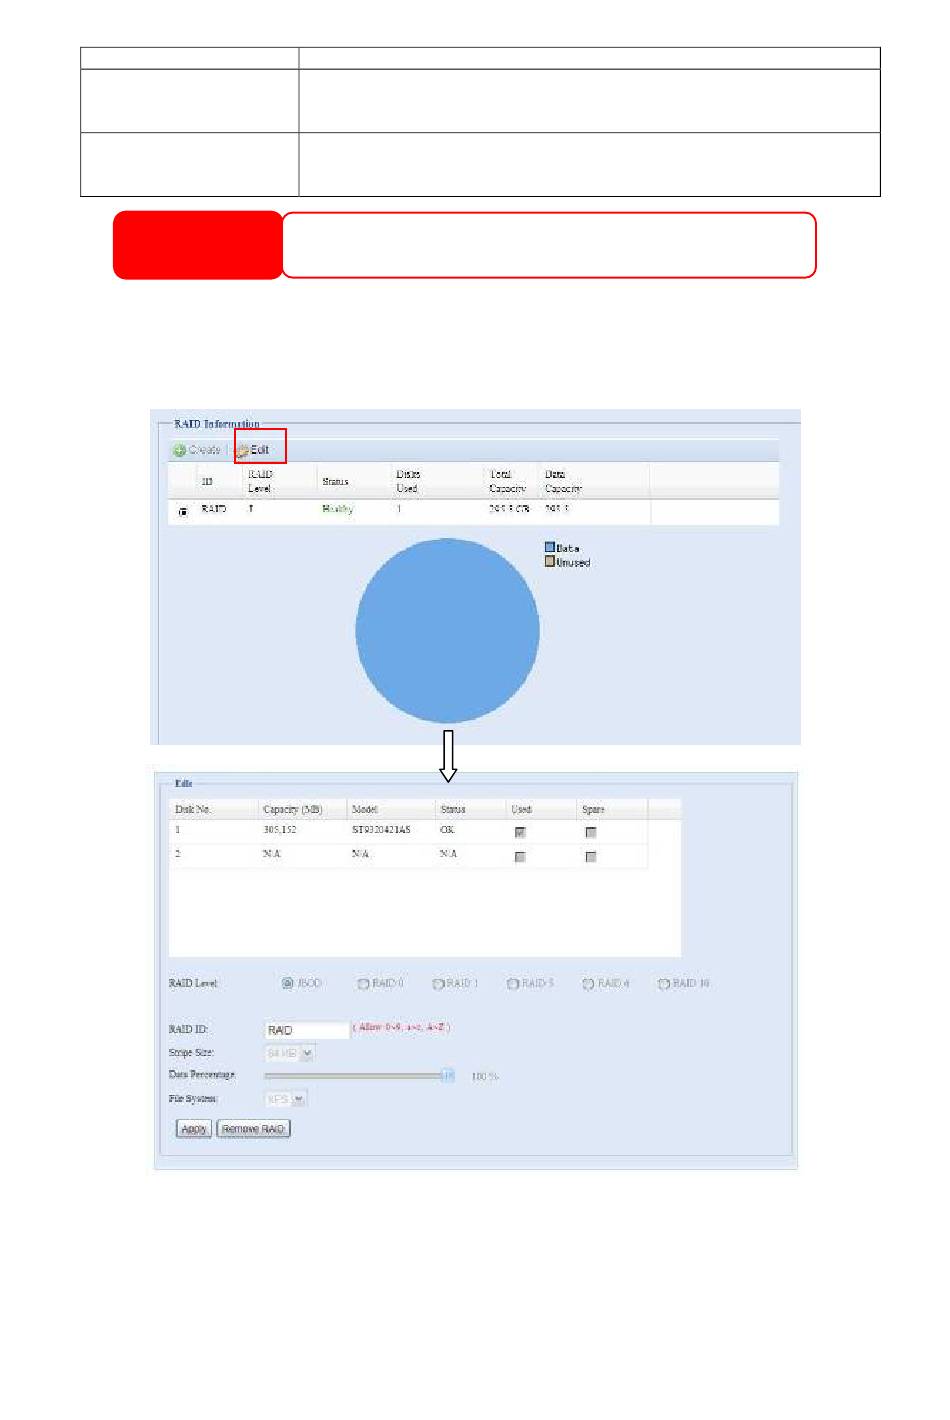The width and height of the screenshot is (950, 1420).
Task: Open the Stripe Size dropdown
Action: pyautogui.click(x=307, y=1053)
